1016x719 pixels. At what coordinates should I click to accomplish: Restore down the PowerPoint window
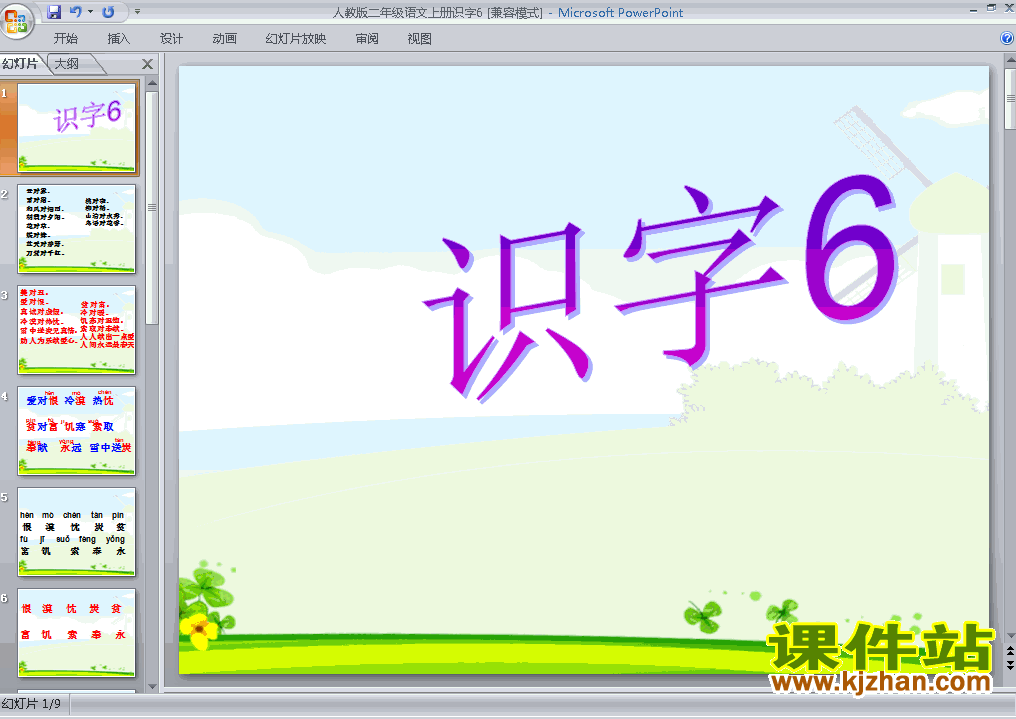[x=991, y=8]
